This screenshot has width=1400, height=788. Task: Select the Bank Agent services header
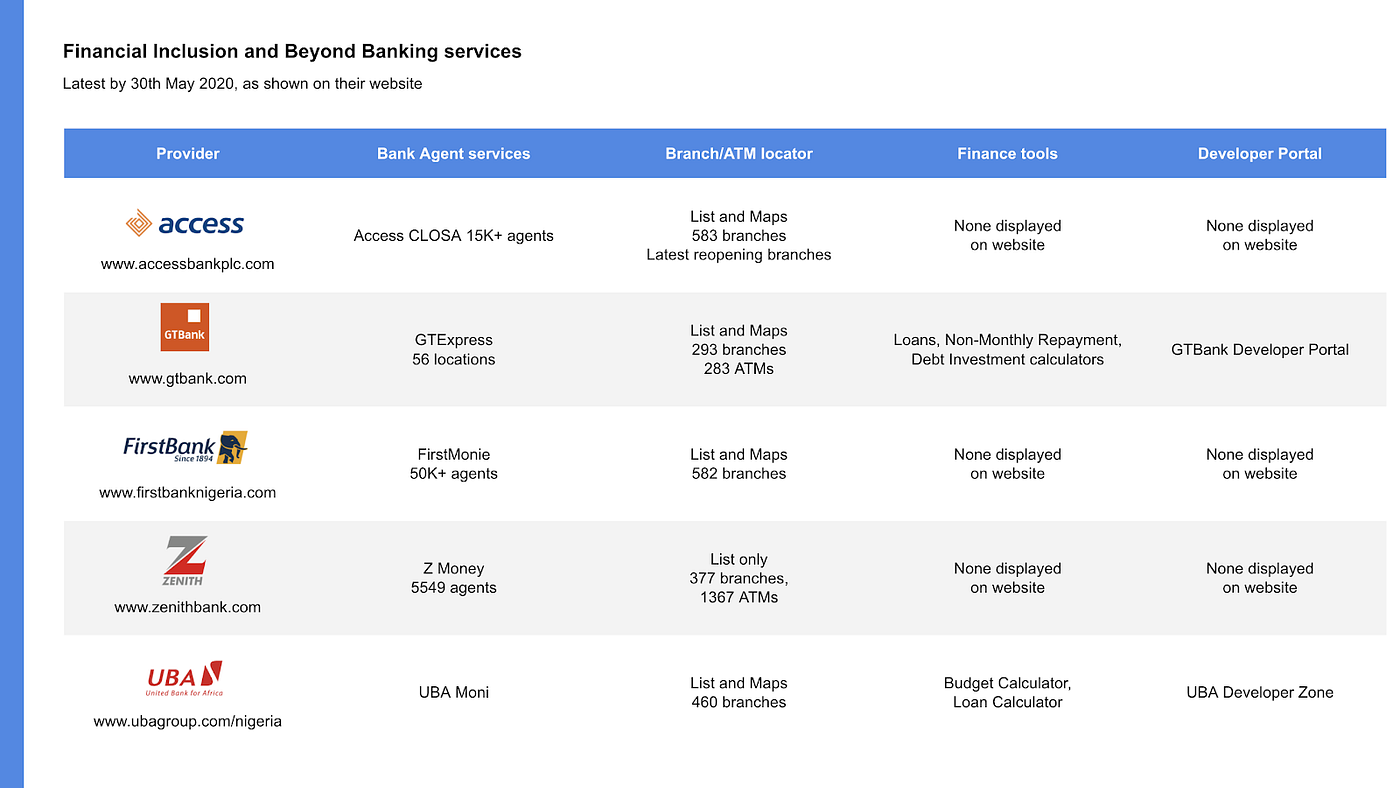tap(454, 154)
